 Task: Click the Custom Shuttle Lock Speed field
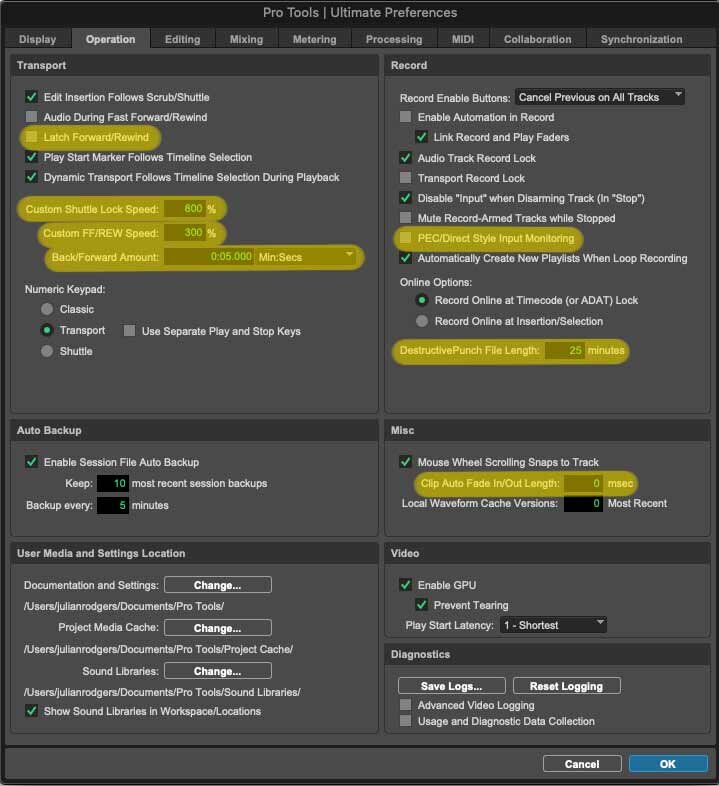184,209
